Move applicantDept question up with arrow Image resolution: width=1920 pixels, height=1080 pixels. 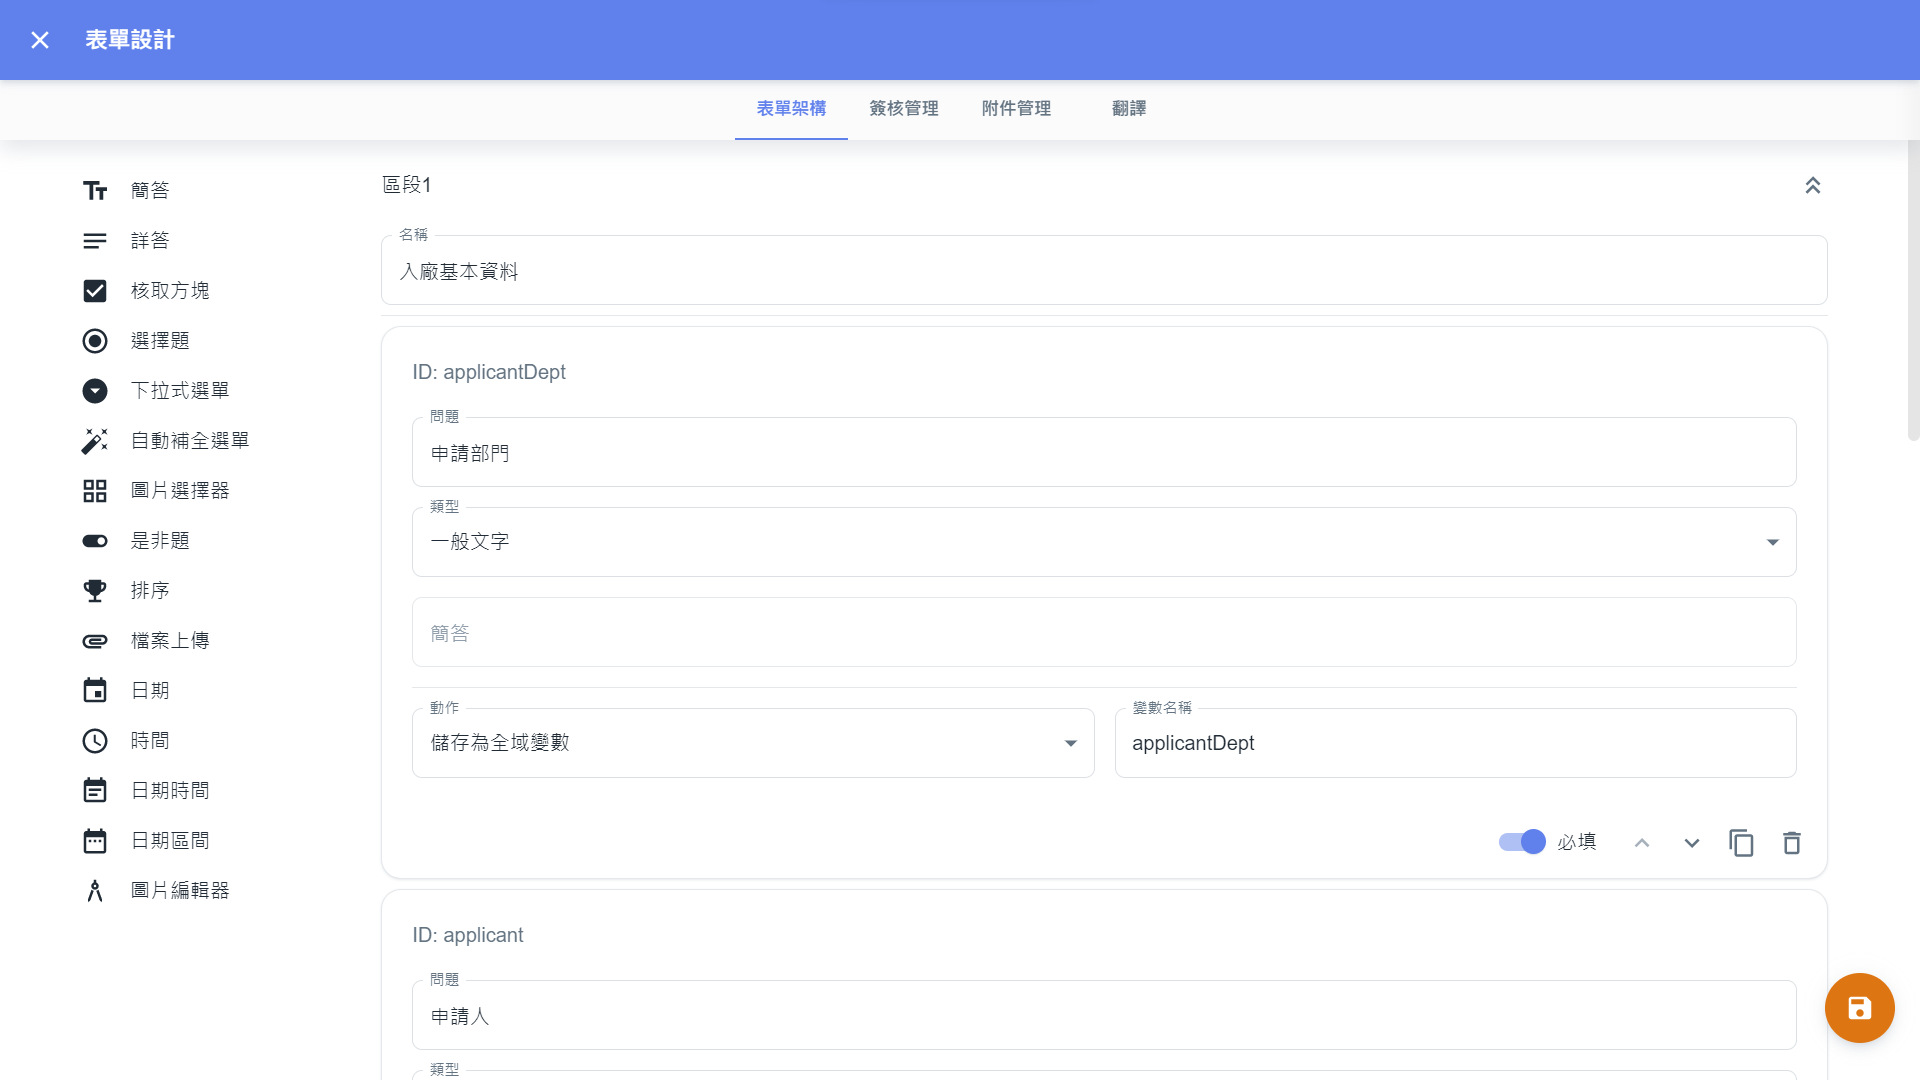click(1641, 843)
